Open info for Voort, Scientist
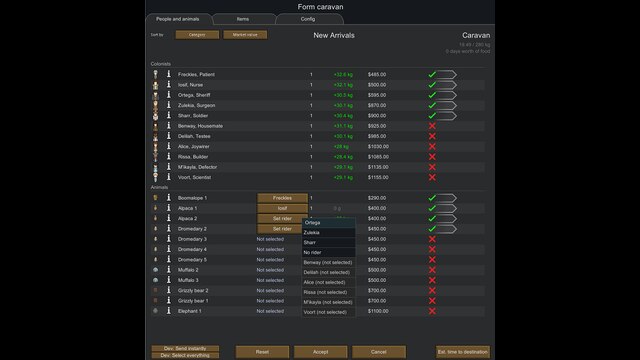Screen dimensions: 640x360 (x=169, y=177)
